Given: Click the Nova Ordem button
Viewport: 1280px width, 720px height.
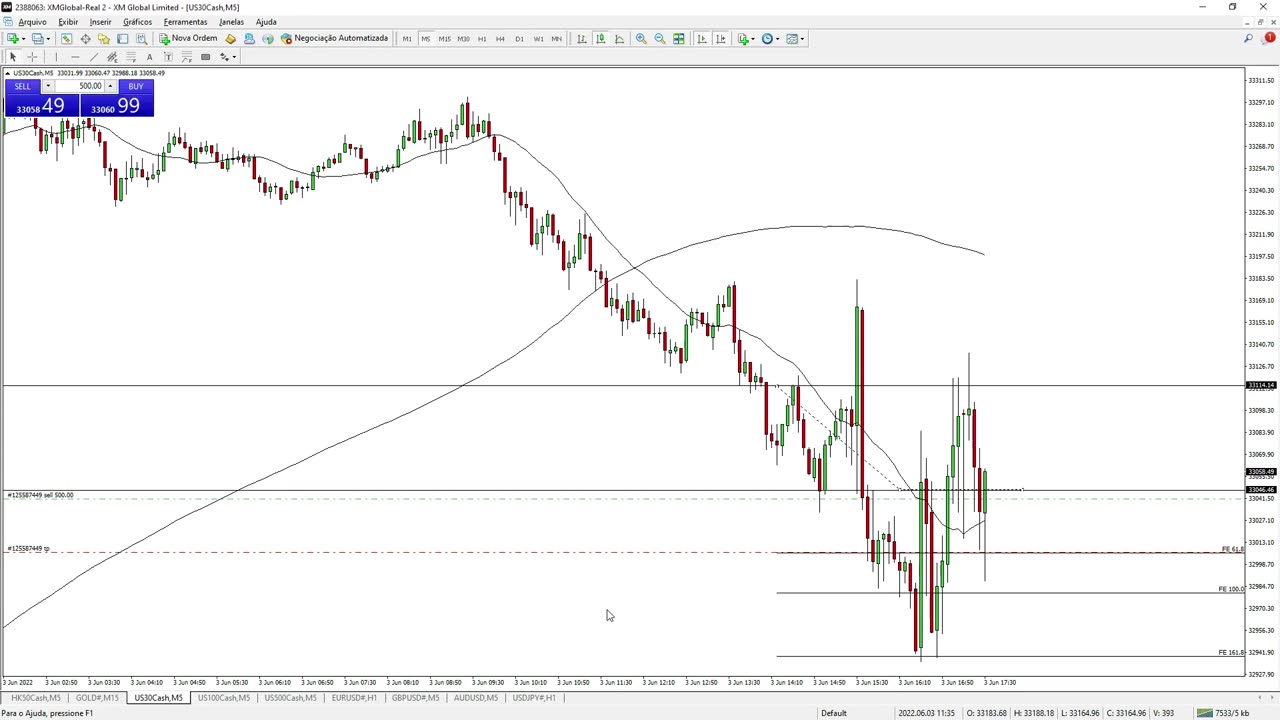Looking at the screenshot, I should coord(188,39).
